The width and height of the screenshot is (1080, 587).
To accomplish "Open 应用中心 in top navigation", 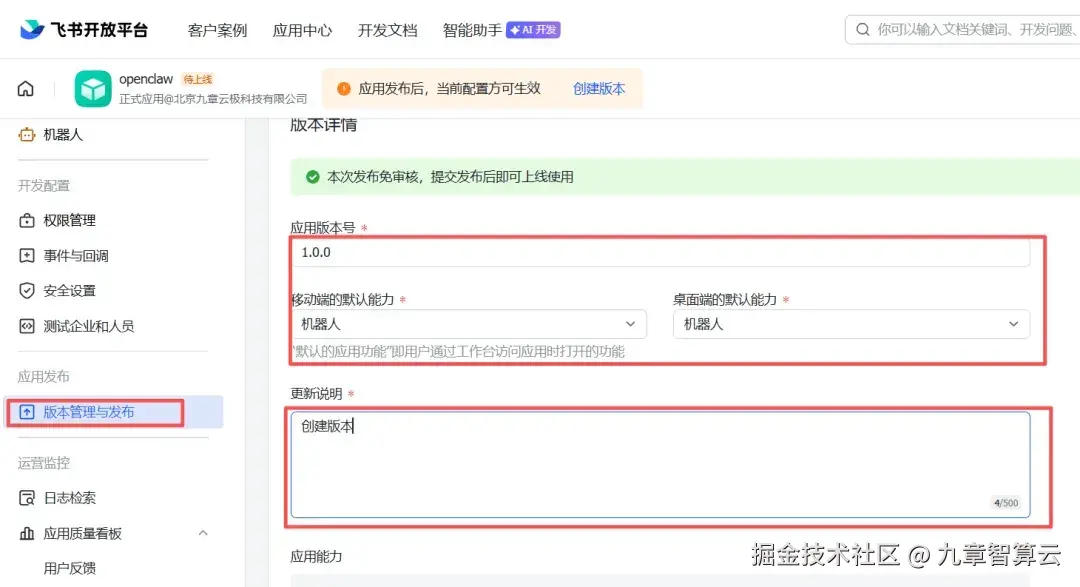I will pyautogui.click(x=302, y=30).
